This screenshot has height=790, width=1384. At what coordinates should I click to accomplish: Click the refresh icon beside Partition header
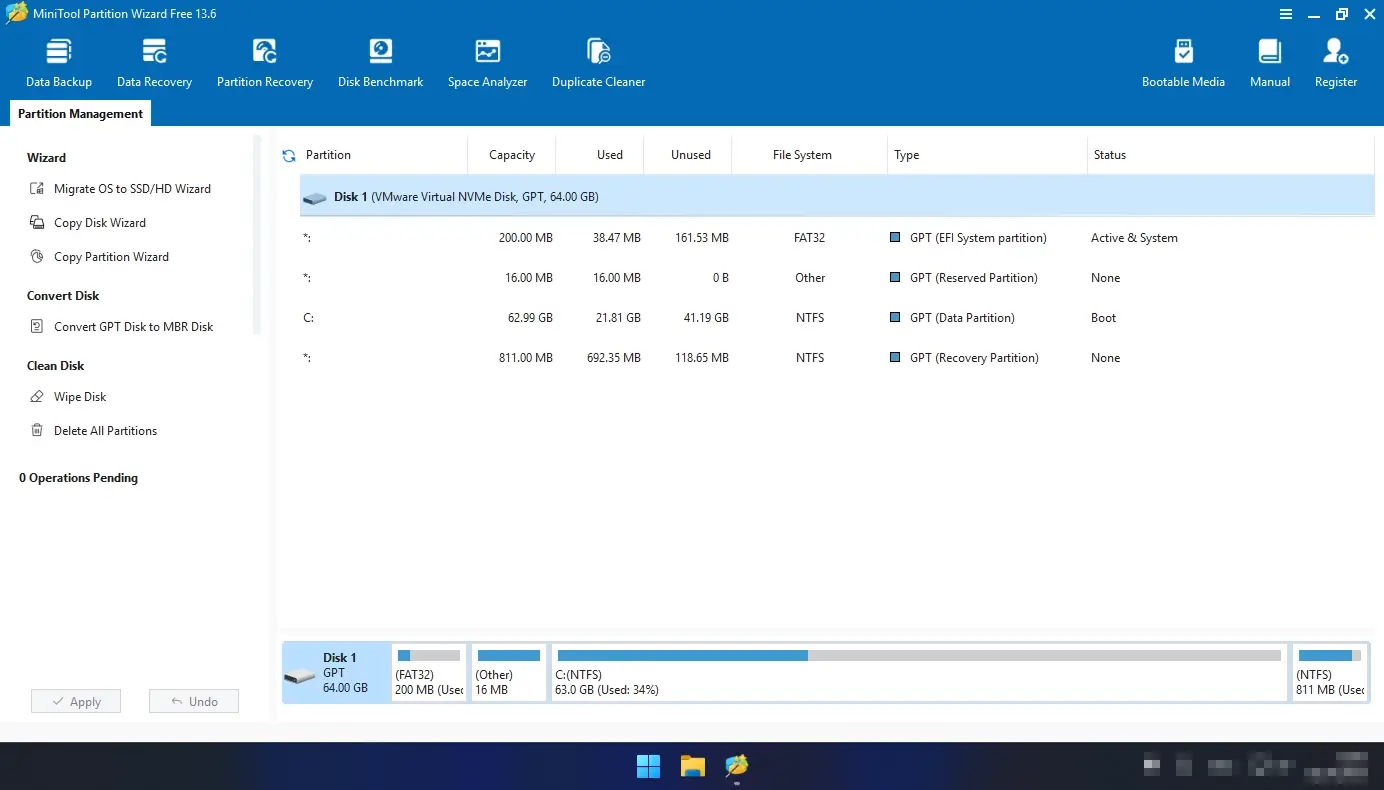(289, 155)
